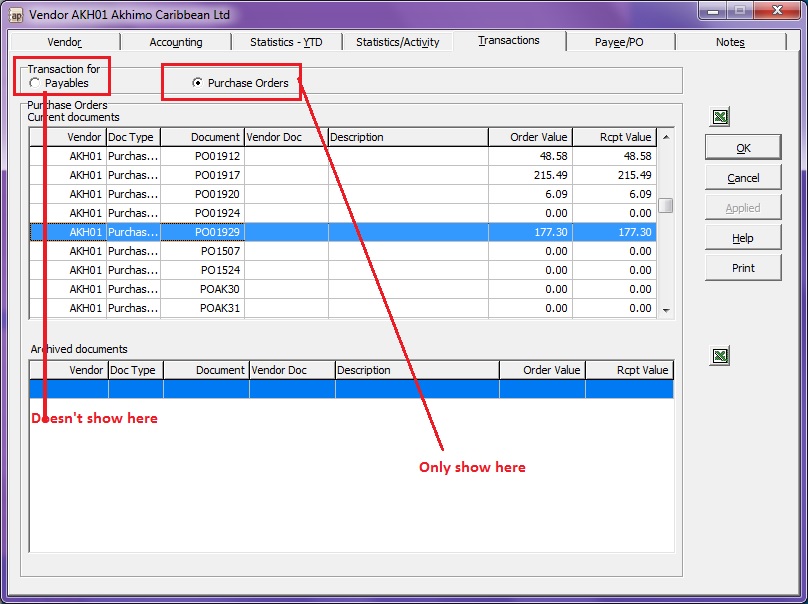Click Excel export icon for archived documents

click(720, 356)
